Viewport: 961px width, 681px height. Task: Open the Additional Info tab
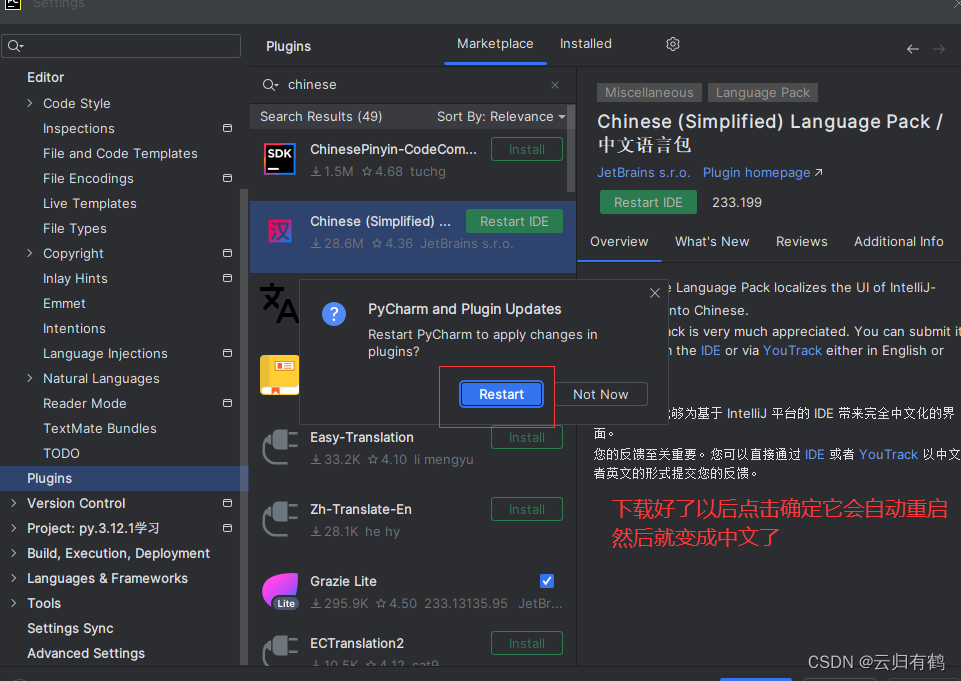tap(898, 242)
